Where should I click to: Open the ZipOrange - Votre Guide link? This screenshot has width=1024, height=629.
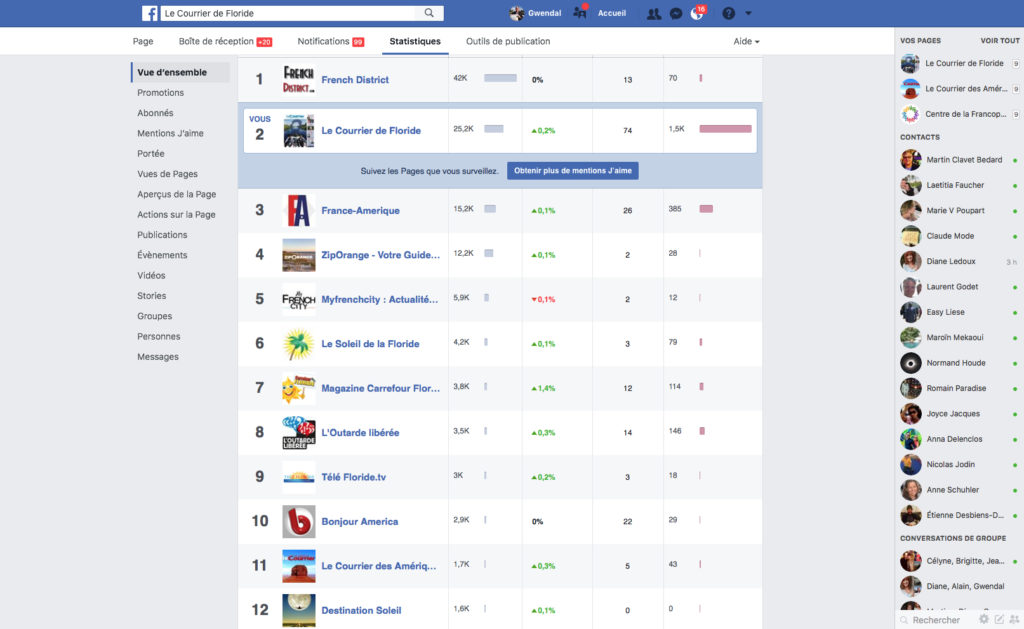381,255
